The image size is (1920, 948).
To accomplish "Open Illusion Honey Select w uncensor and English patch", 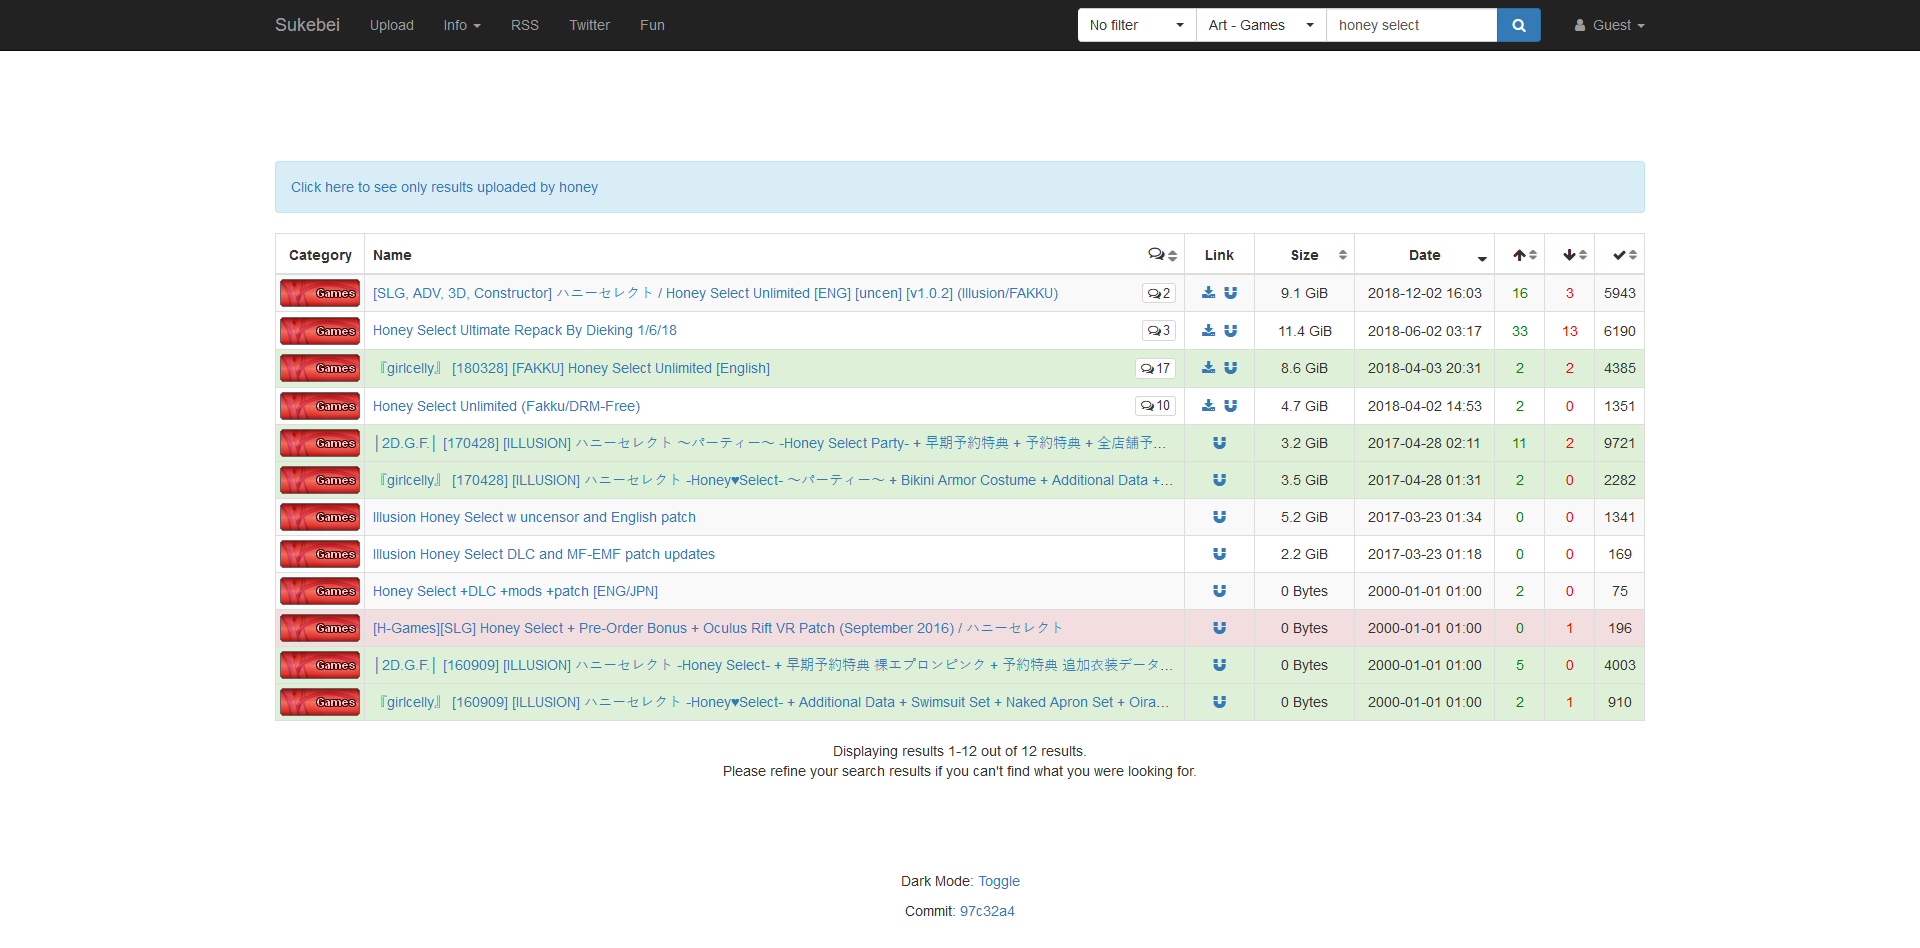I will 534,517.
